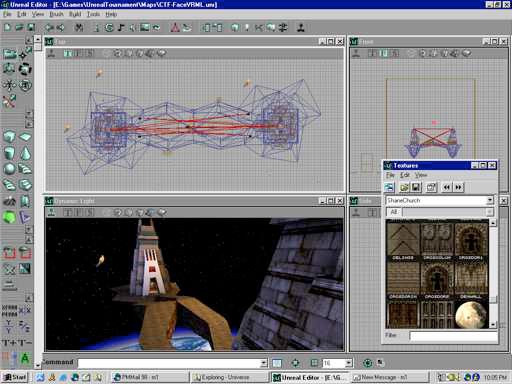Open the Sound browser speaker icon
The height and width of the screenshot is (384, 512).
[x=133, y=28]
